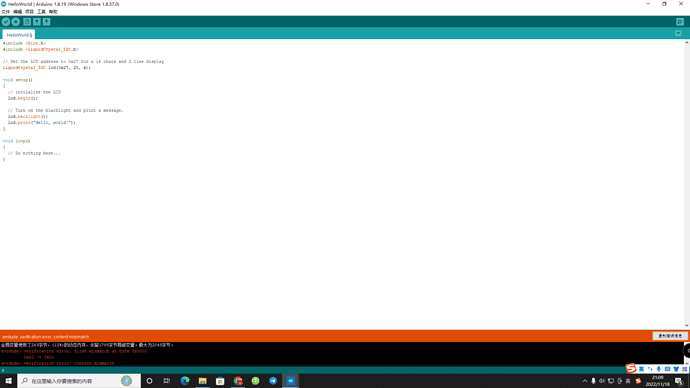
Task: Upload the sketch with arrow button
Action: pos(15,22)
